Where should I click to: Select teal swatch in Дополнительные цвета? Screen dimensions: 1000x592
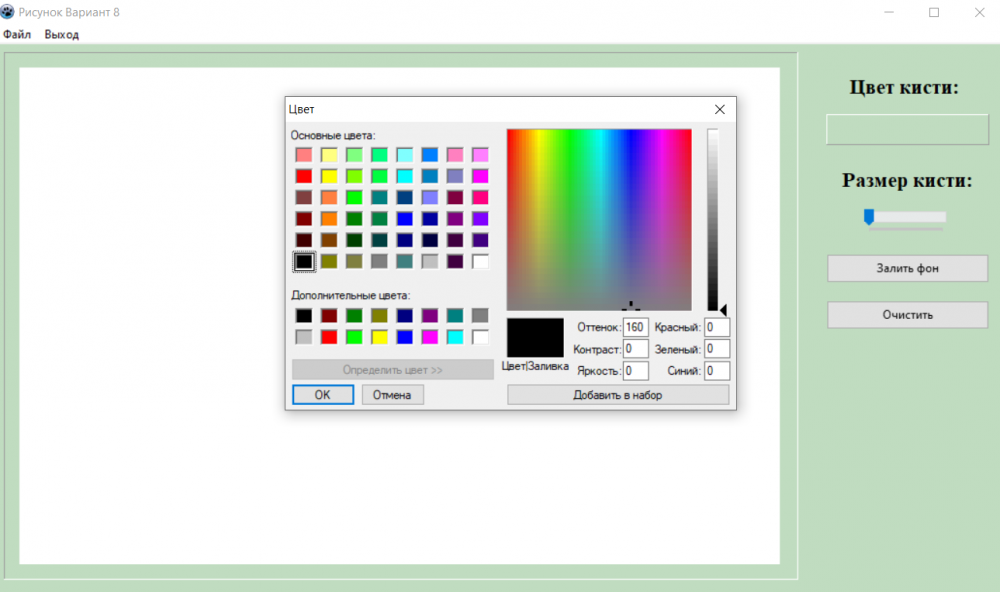click(x=455, y=316)
